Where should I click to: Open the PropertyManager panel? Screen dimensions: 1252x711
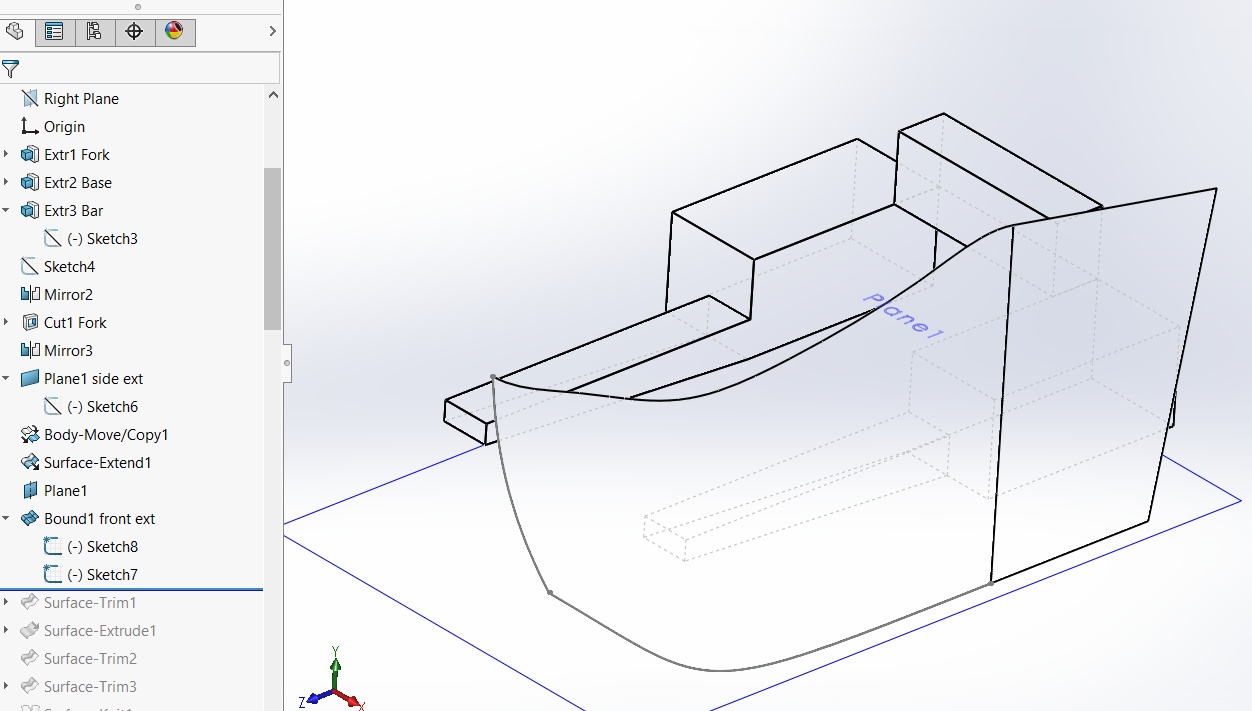coord(55,31)
